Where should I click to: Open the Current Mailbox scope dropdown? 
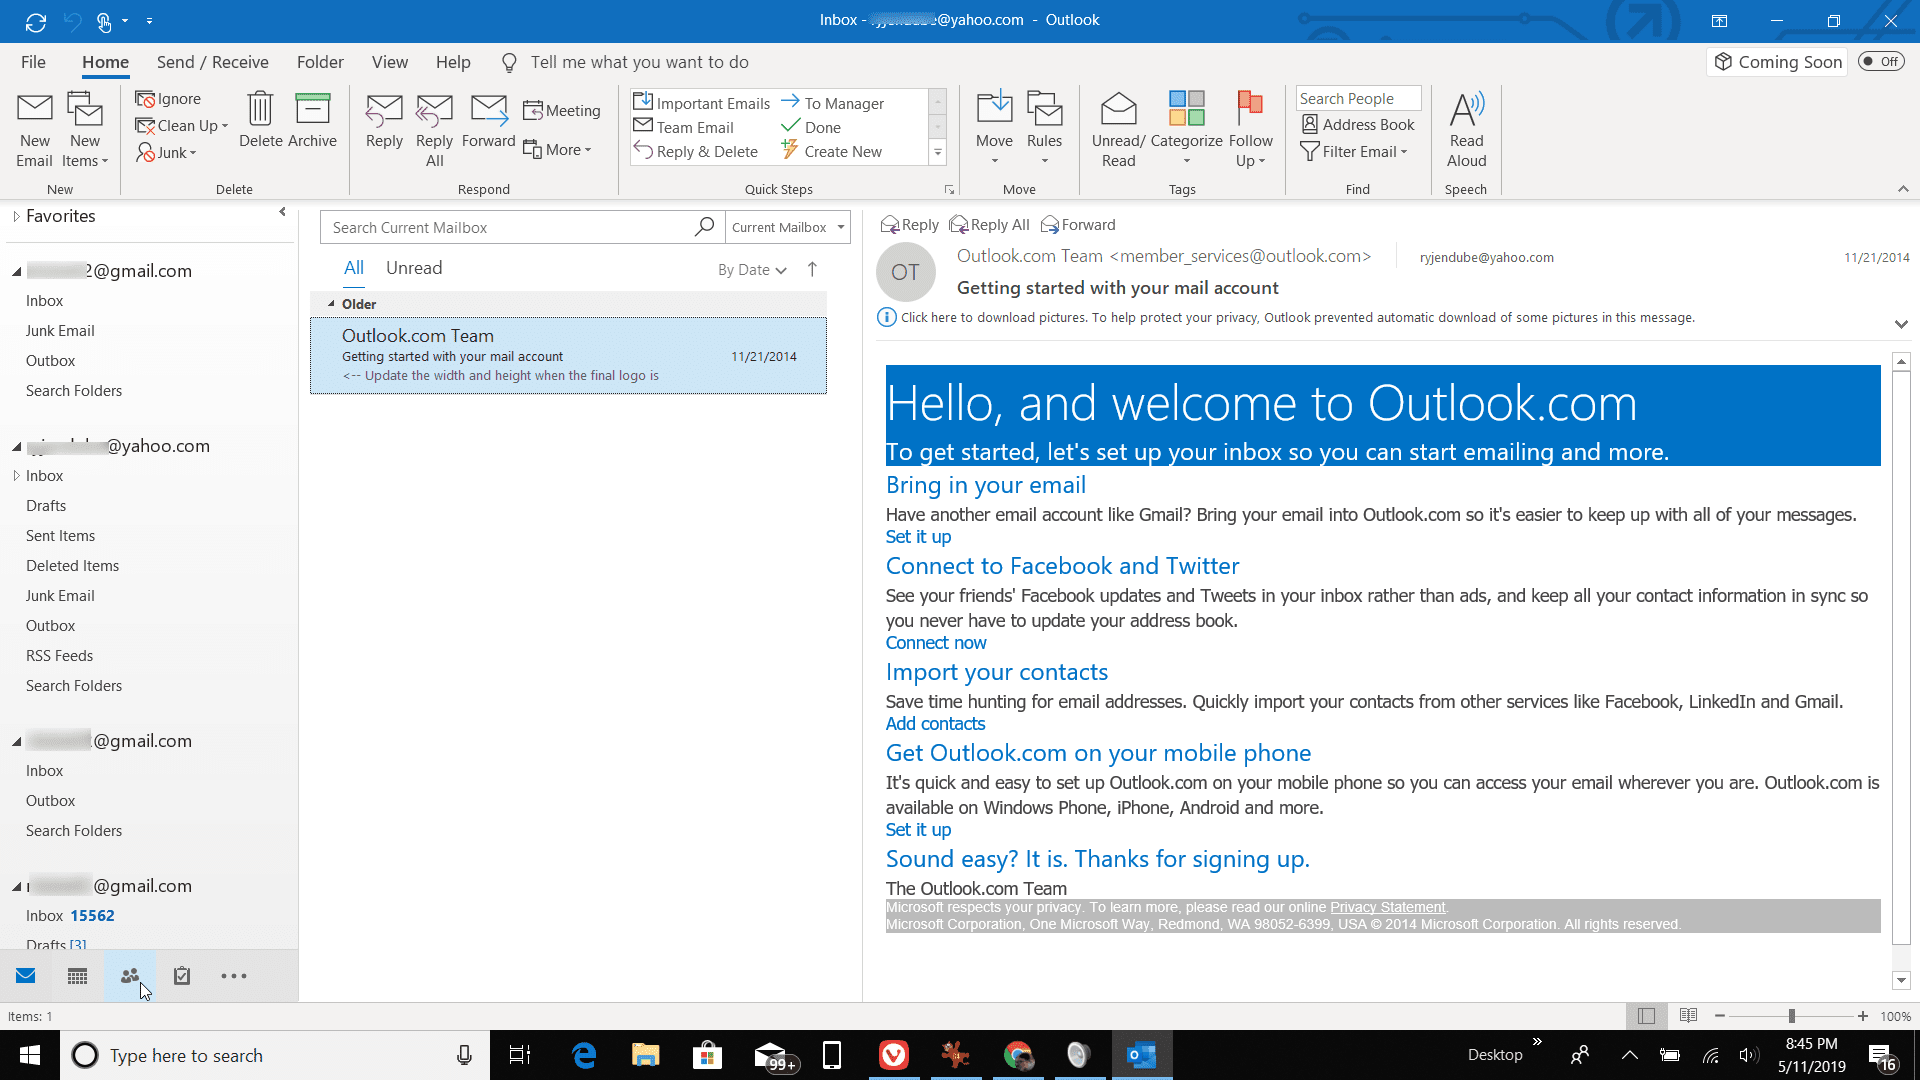(788, 228)
